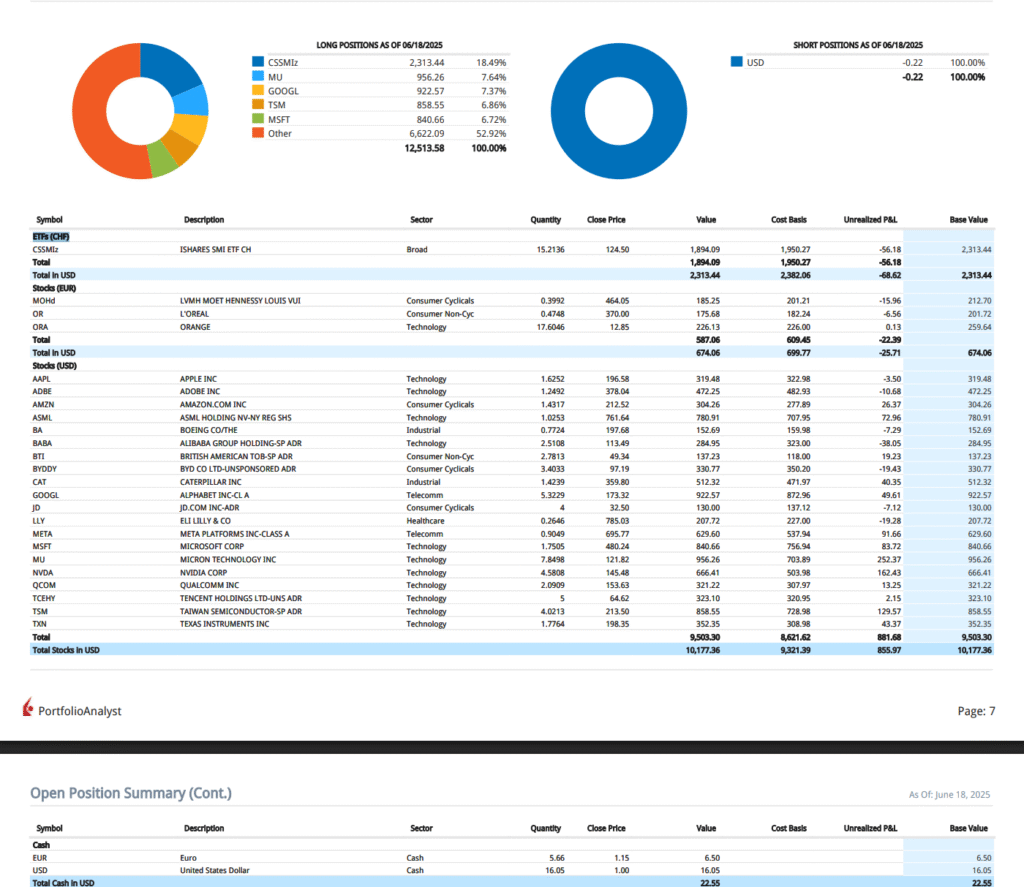Click the '855.97' total unrealized P&L value
Viewport: 1024px width, 887px height.
[x=888, y=650]
